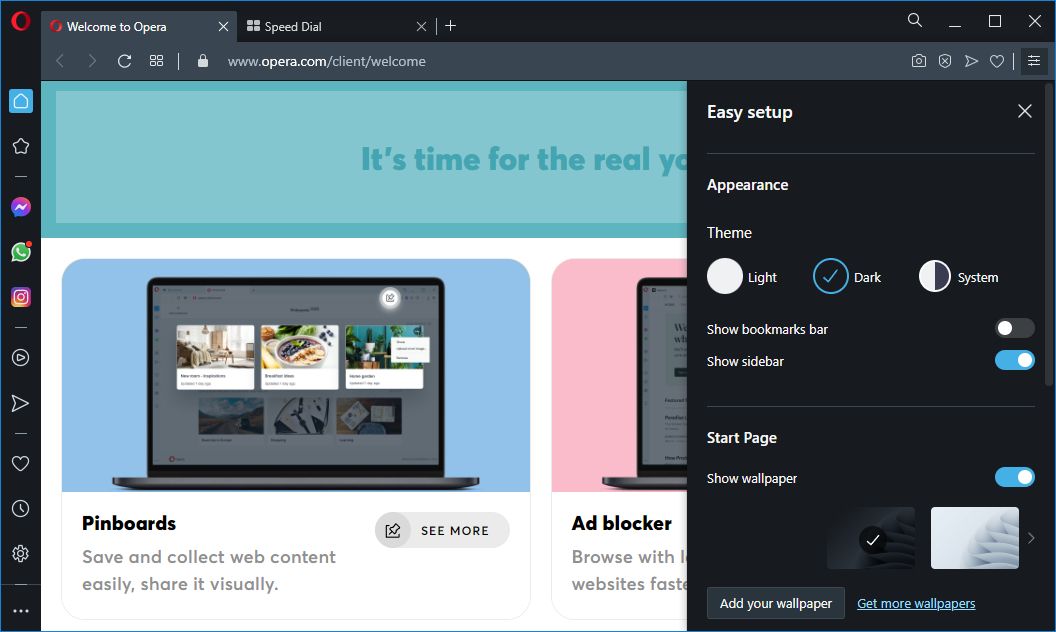Toggle the Easy setup button in the toolbar
Viewport: 1056px width, 632px height.
coord(1034,61)
